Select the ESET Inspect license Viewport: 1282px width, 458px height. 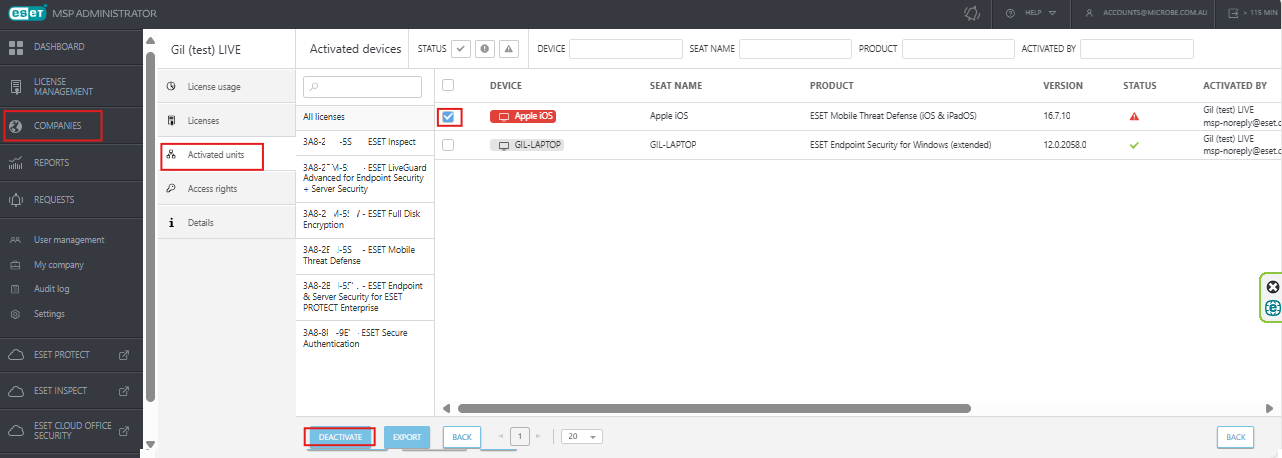pyautogui.click(x=366, y=142)
